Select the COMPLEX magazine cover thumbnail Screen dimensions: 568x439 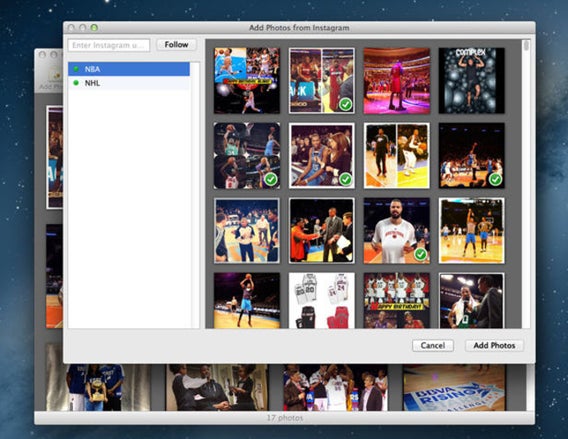click(472, 80)
